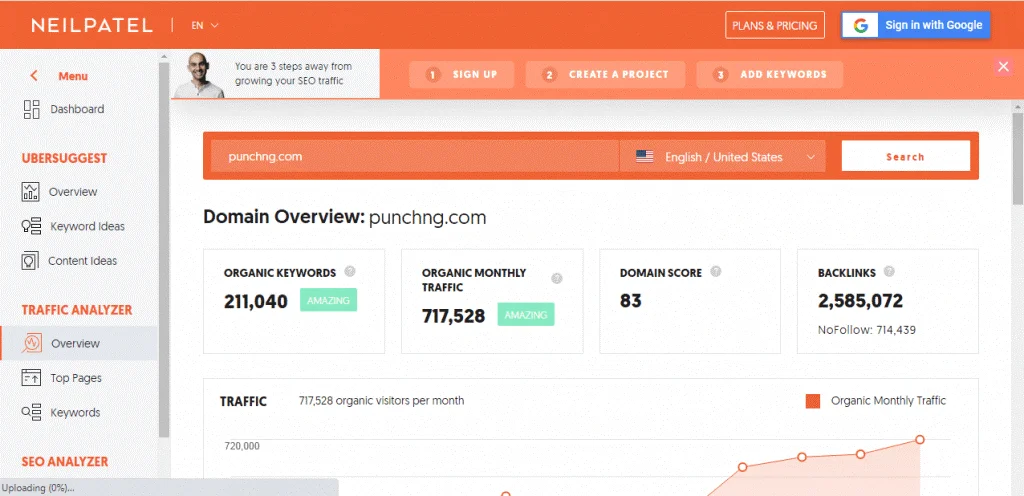Screen dimensions: 1024x496
Task: Collapse the sidebar using Menu back arrow
Action: click(34, 76)
